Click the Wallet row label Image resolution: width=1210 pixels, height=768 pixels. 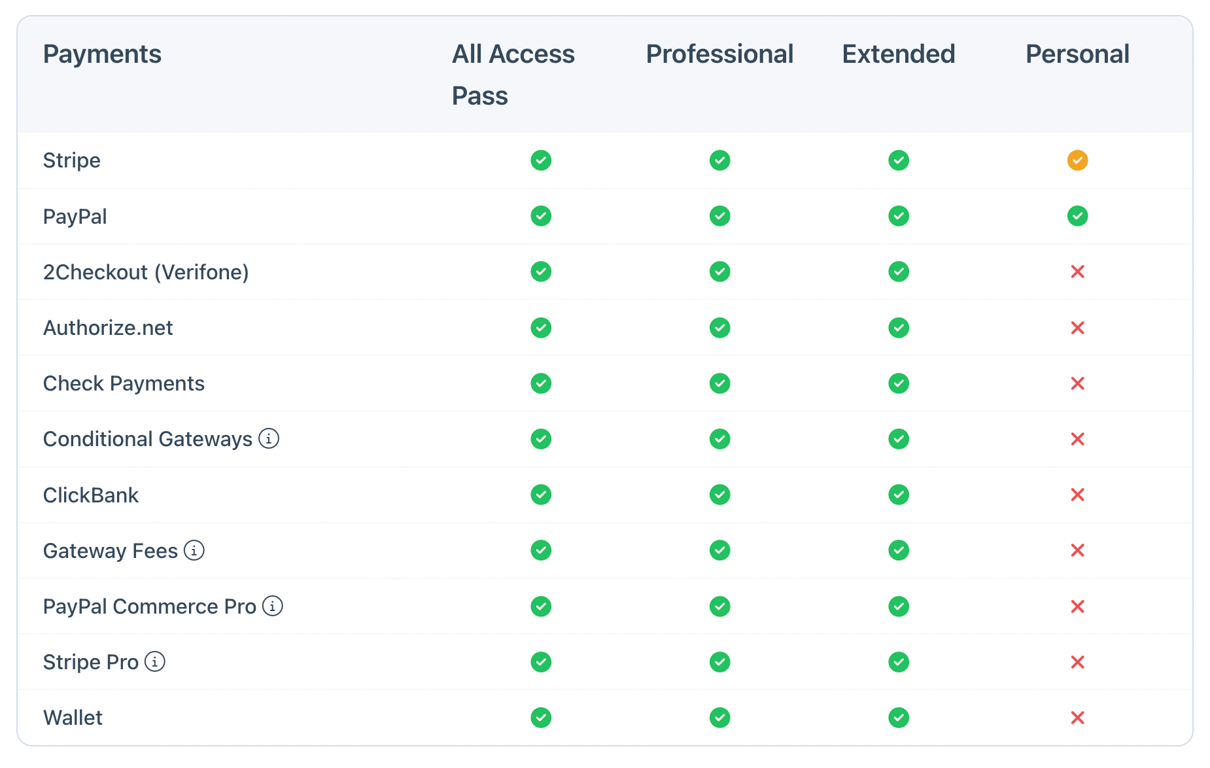coord(72,717)
